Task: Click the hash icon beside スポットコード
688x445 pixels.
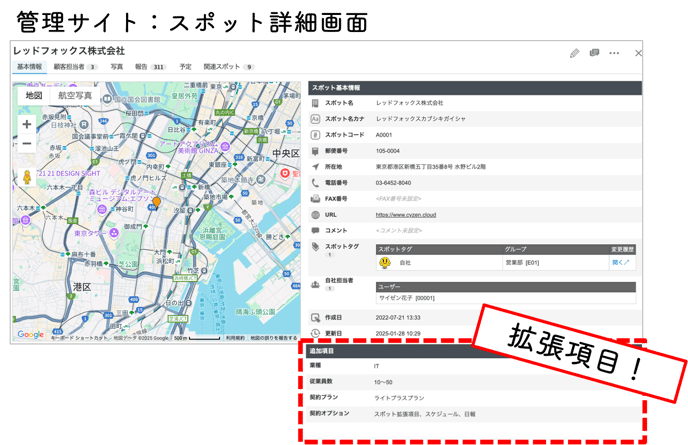Action: [x=315, y=135]
